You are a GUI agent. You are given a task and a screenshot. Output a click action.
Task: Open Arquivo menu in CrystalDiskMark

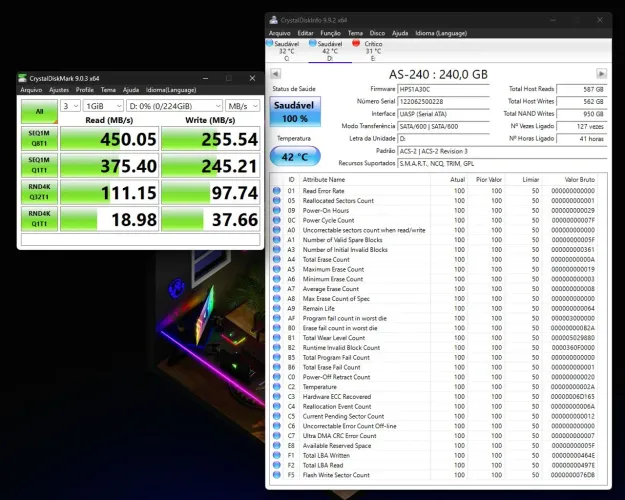(31, 90)
